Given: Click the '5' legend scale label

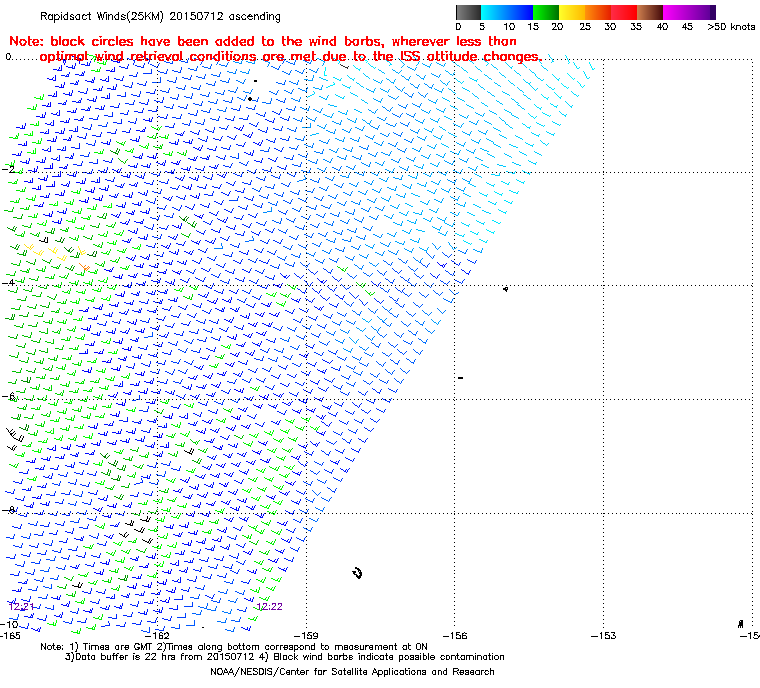Looking at the screenshot, I should point(482,27).
